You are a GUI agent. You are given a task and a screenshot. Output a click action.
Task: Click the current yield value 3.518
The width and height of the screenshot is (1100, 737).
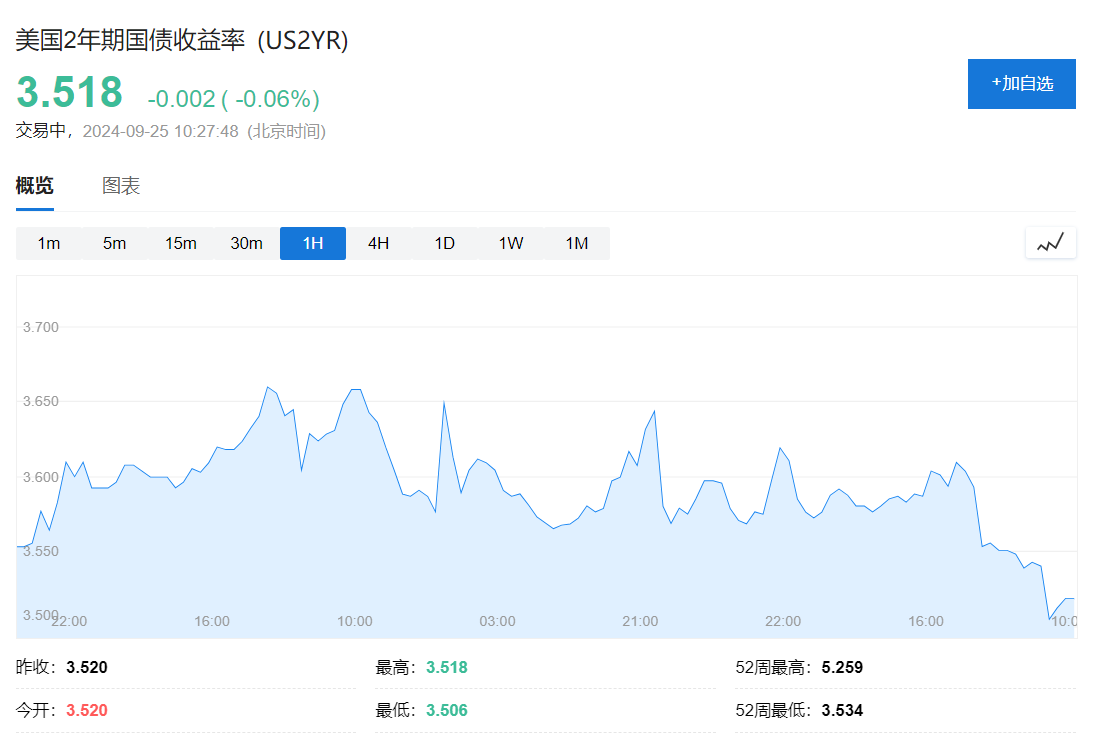69,93
